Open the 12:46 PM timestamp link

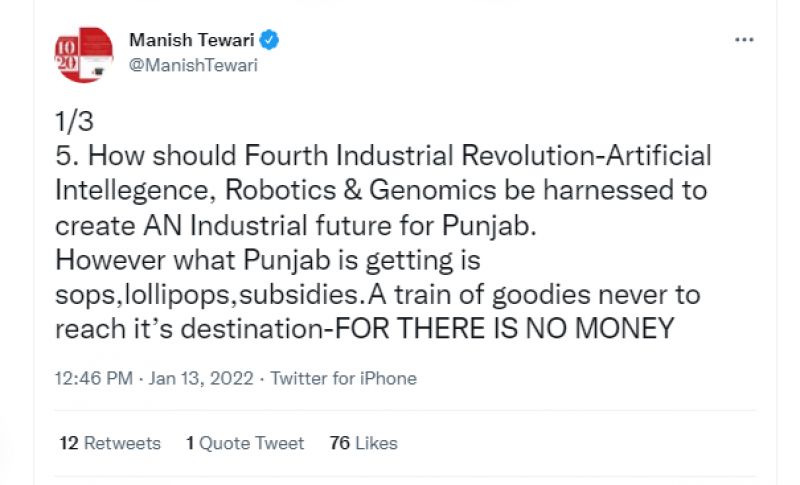click(x=94, y=379)
